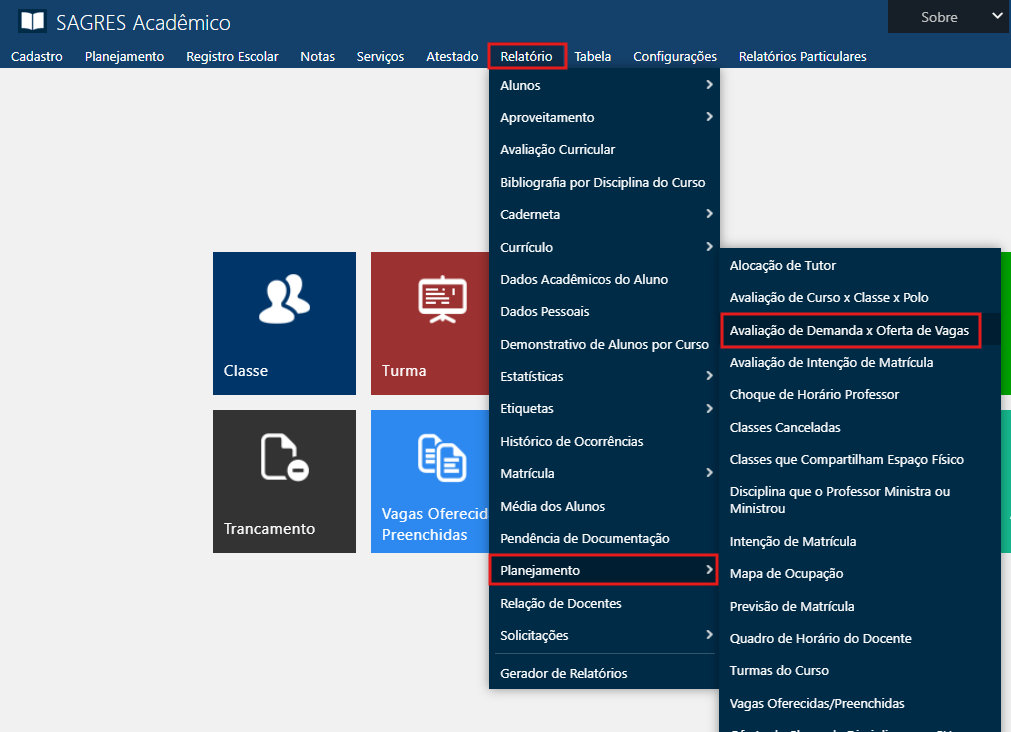Screen dimensions: 1011x732
Task: Open Quadro de Horário do Docente
Action: [x=820, y=638]
